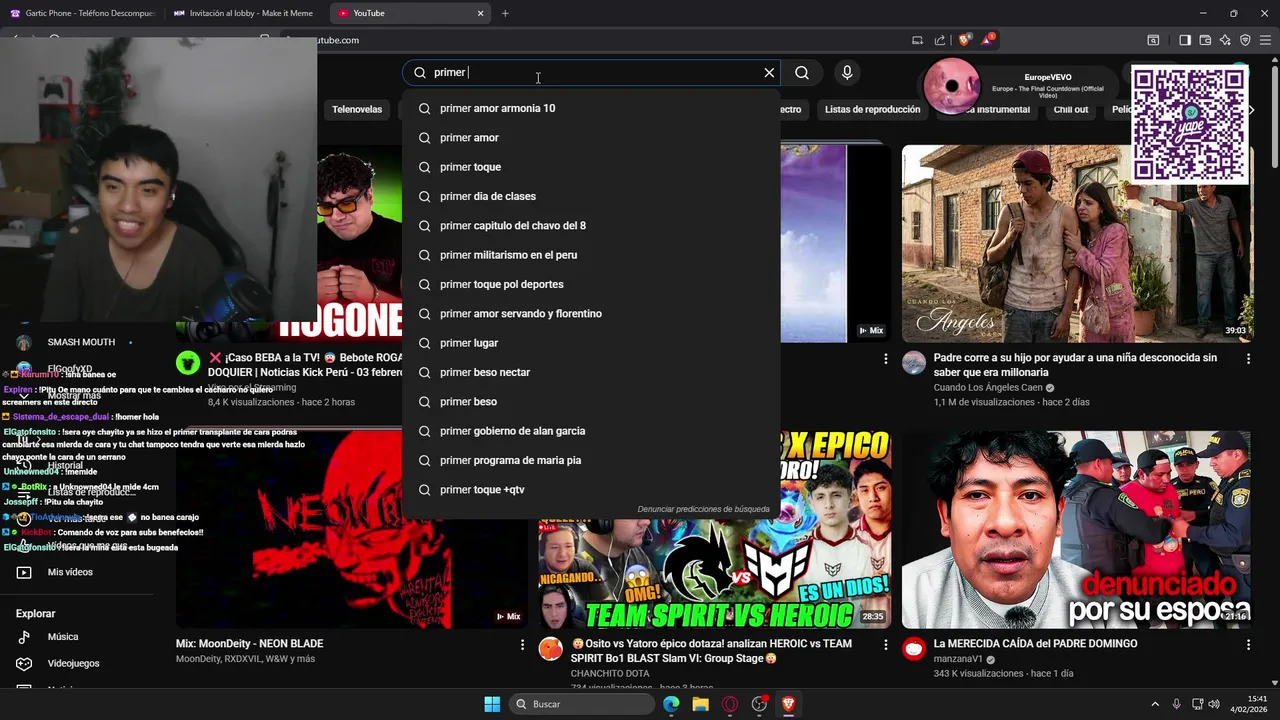Image resolution: width=1280 pixels, height=720 pixels.
Task: Open the Europe Final Countdown mini player thumbnail
Action: [x=951, y=86]
